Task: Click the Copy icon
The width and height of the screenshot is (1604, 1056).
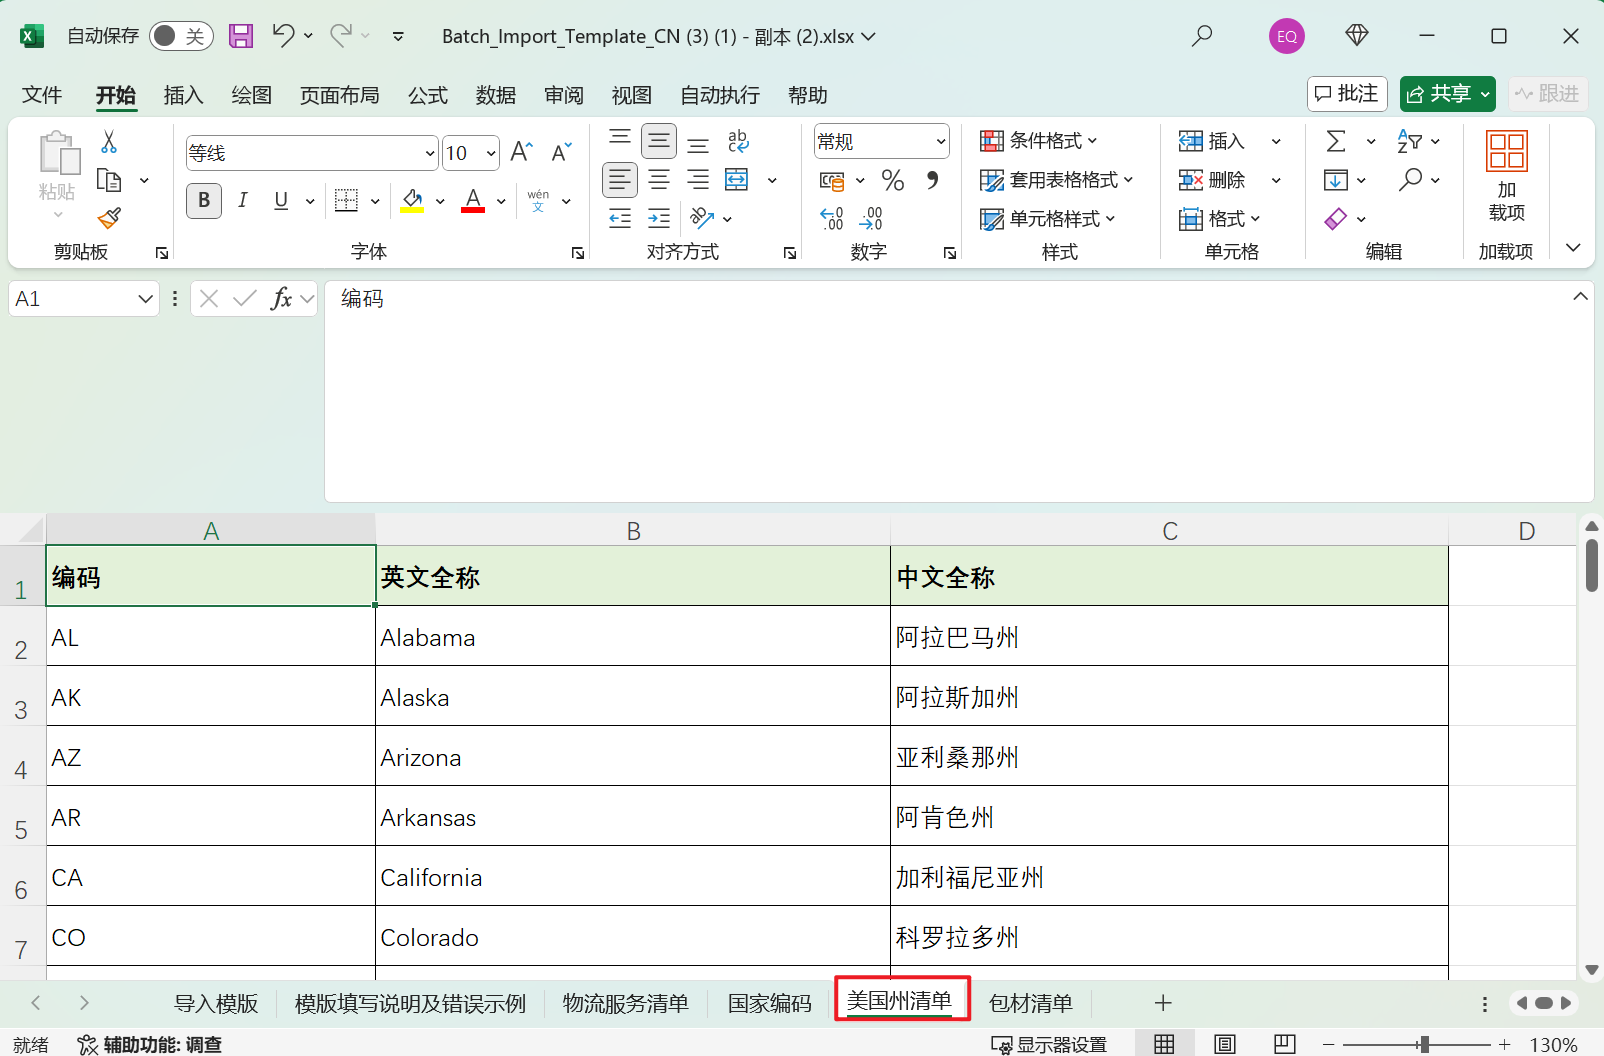Action: [x=109, y=180]
